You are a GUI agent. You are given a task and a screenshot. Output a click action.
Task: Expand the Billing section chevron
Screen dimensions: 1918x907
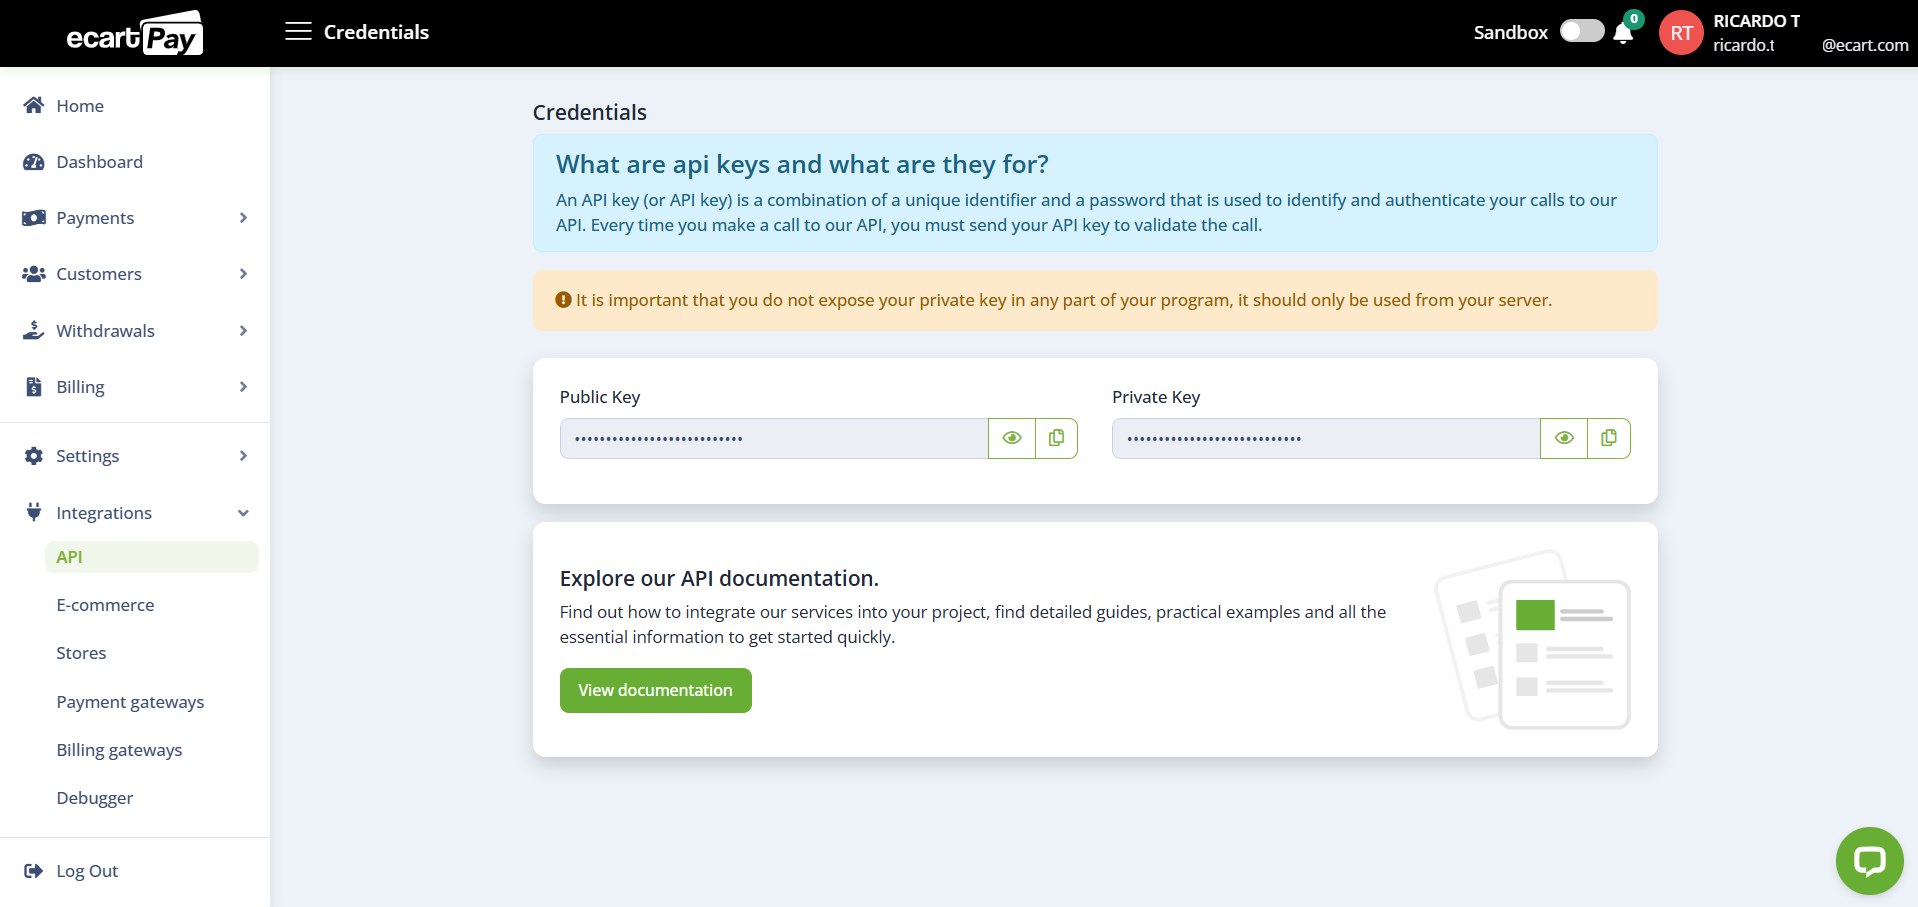243,386
